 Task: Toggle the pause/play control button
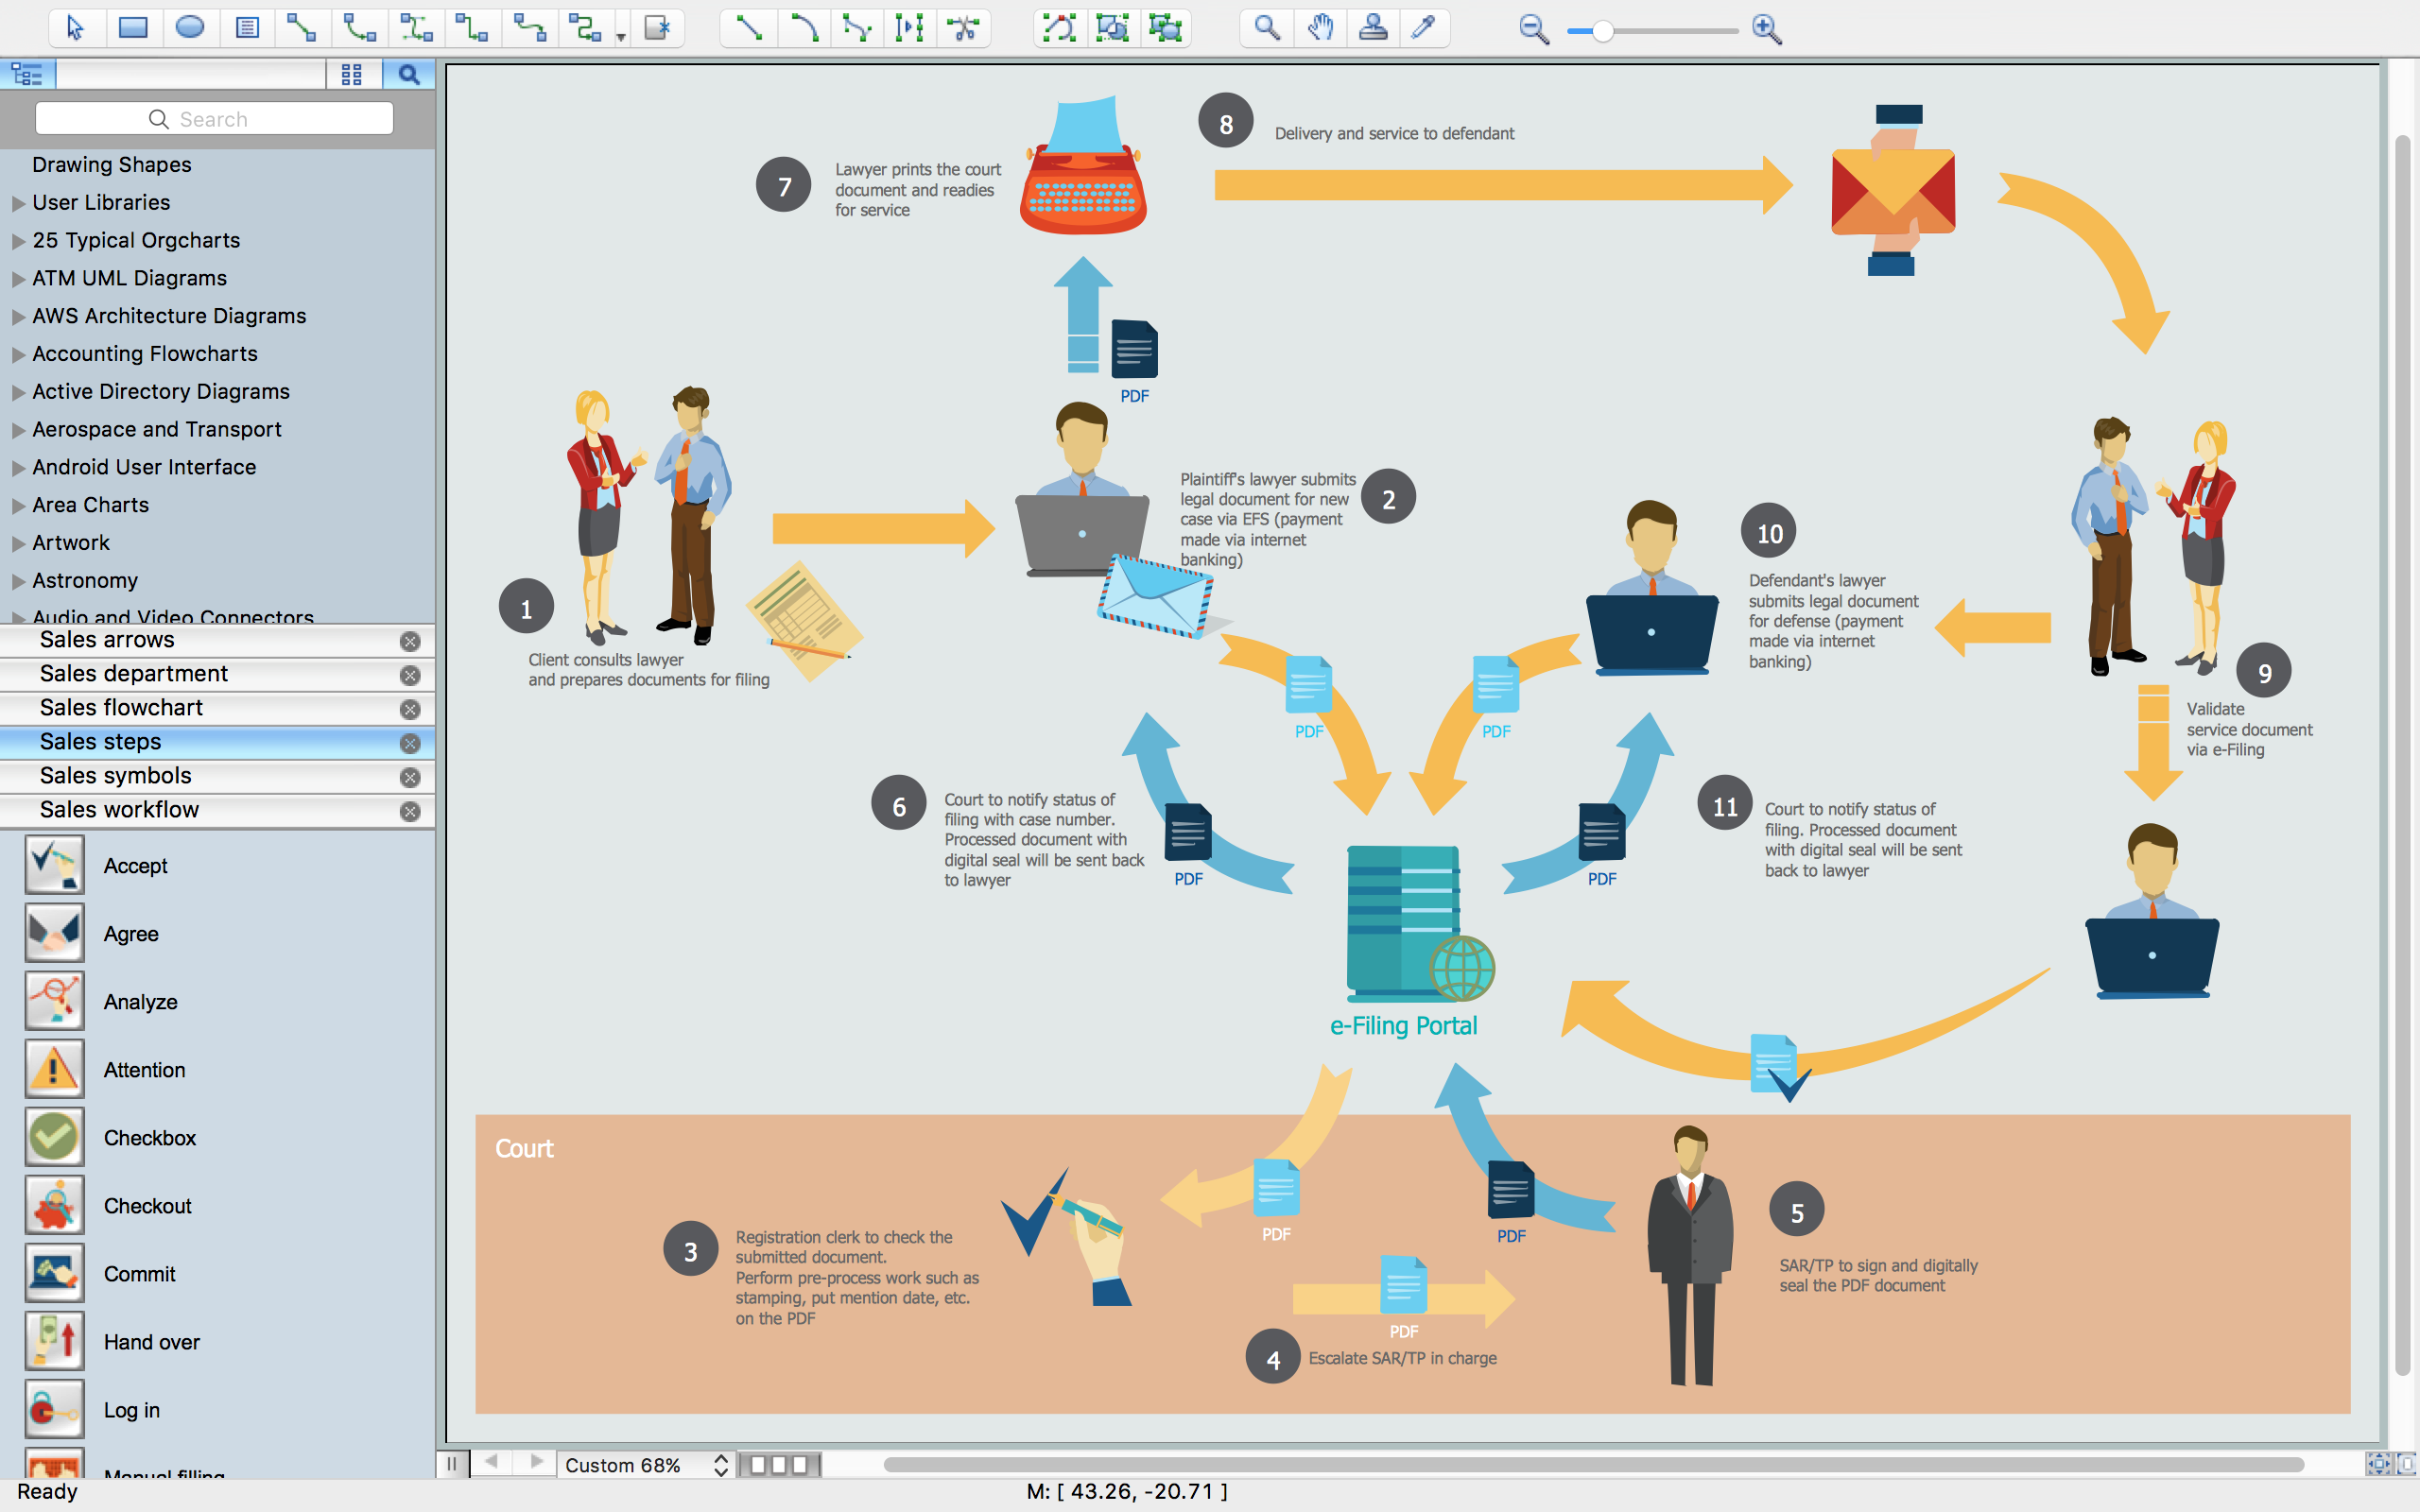tap(455, 1462)
